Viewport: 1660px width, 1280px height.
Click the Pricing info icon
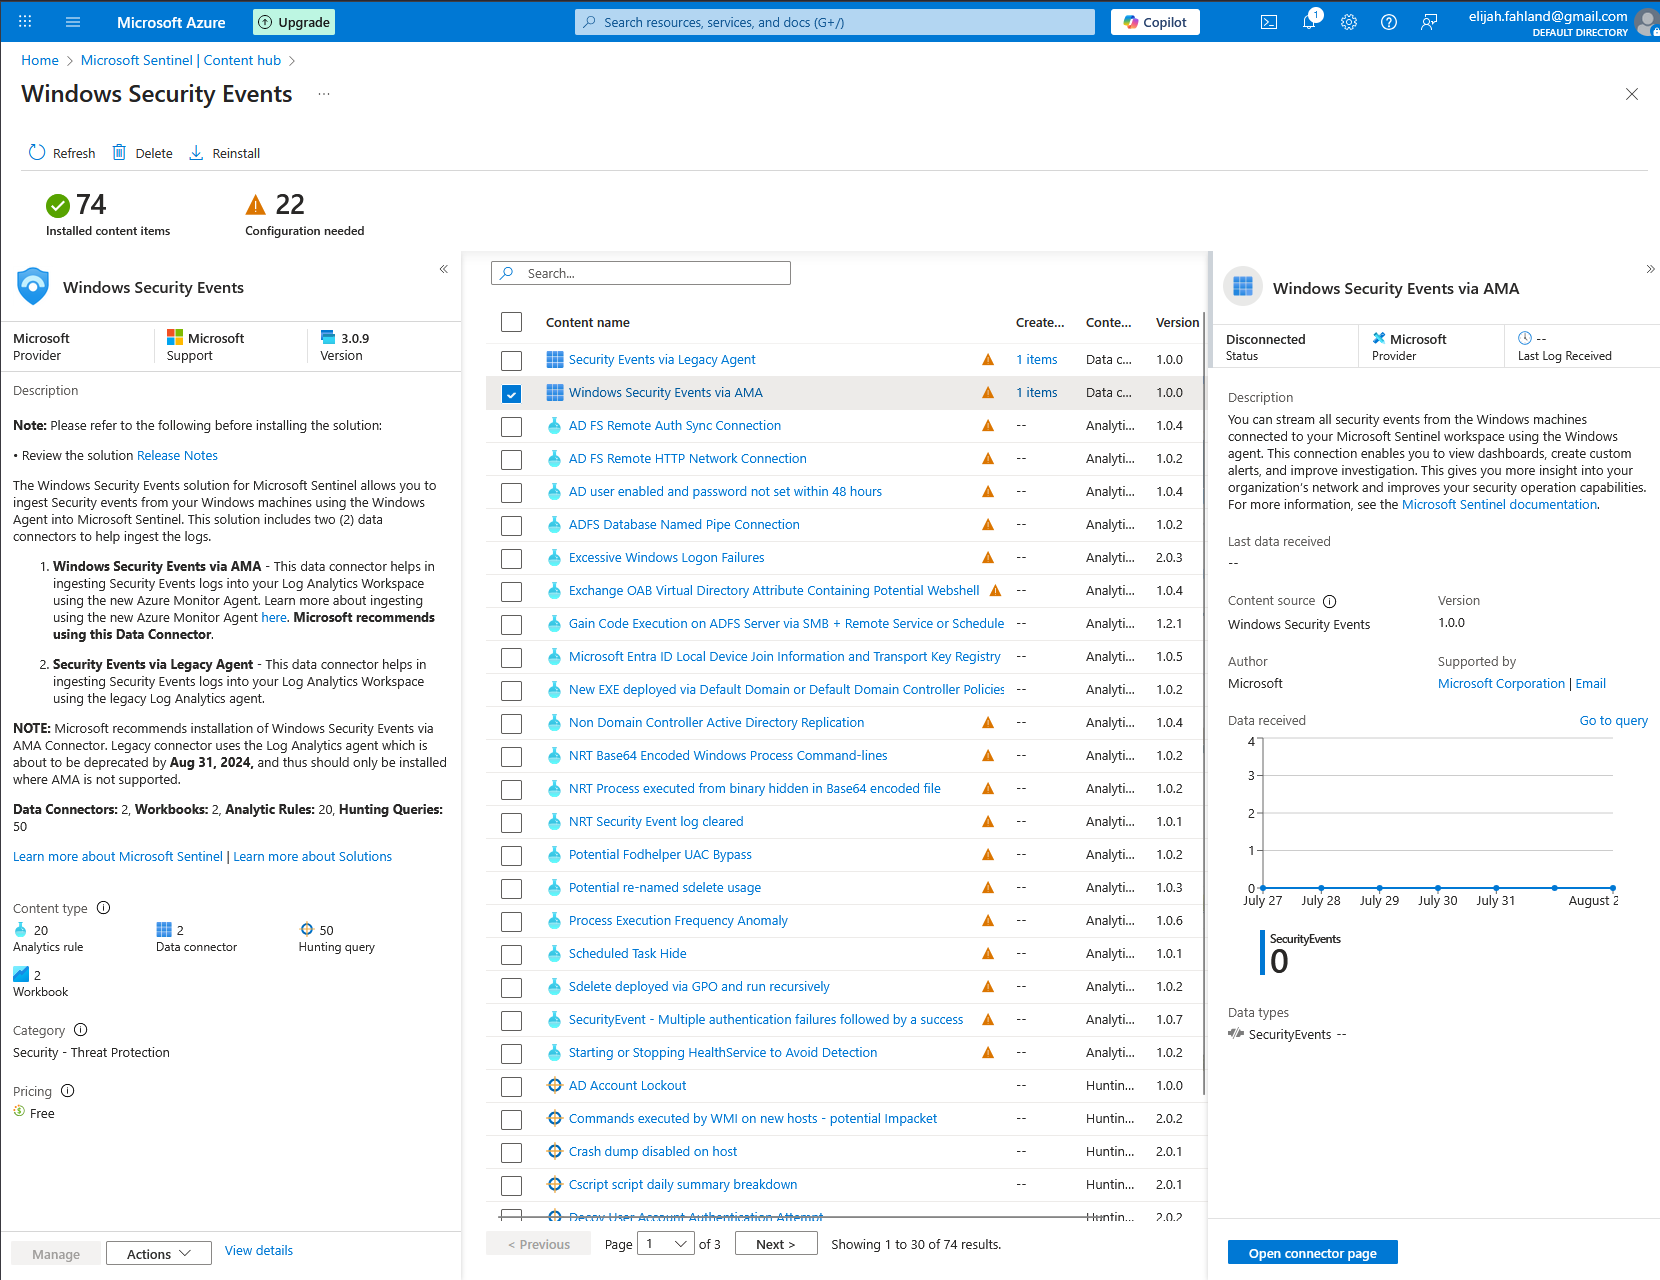pos(68,1091)
